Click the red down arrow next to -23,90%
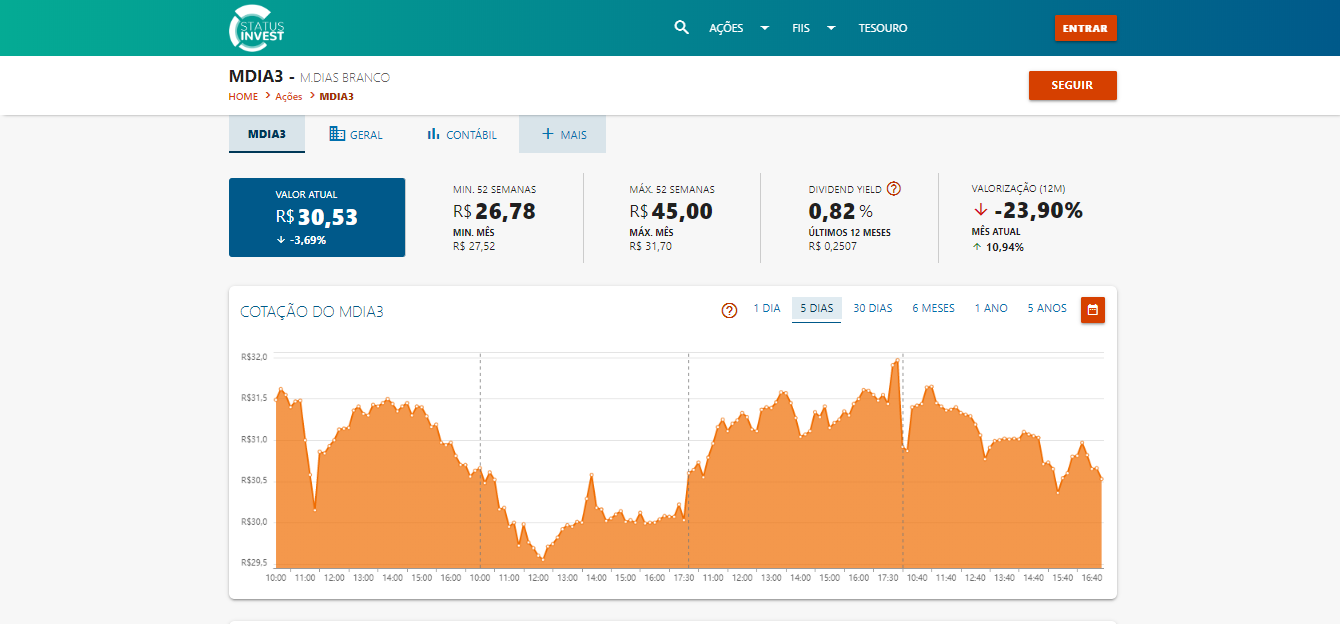This screenshot has width=1340, height=624. click(981, 210)
